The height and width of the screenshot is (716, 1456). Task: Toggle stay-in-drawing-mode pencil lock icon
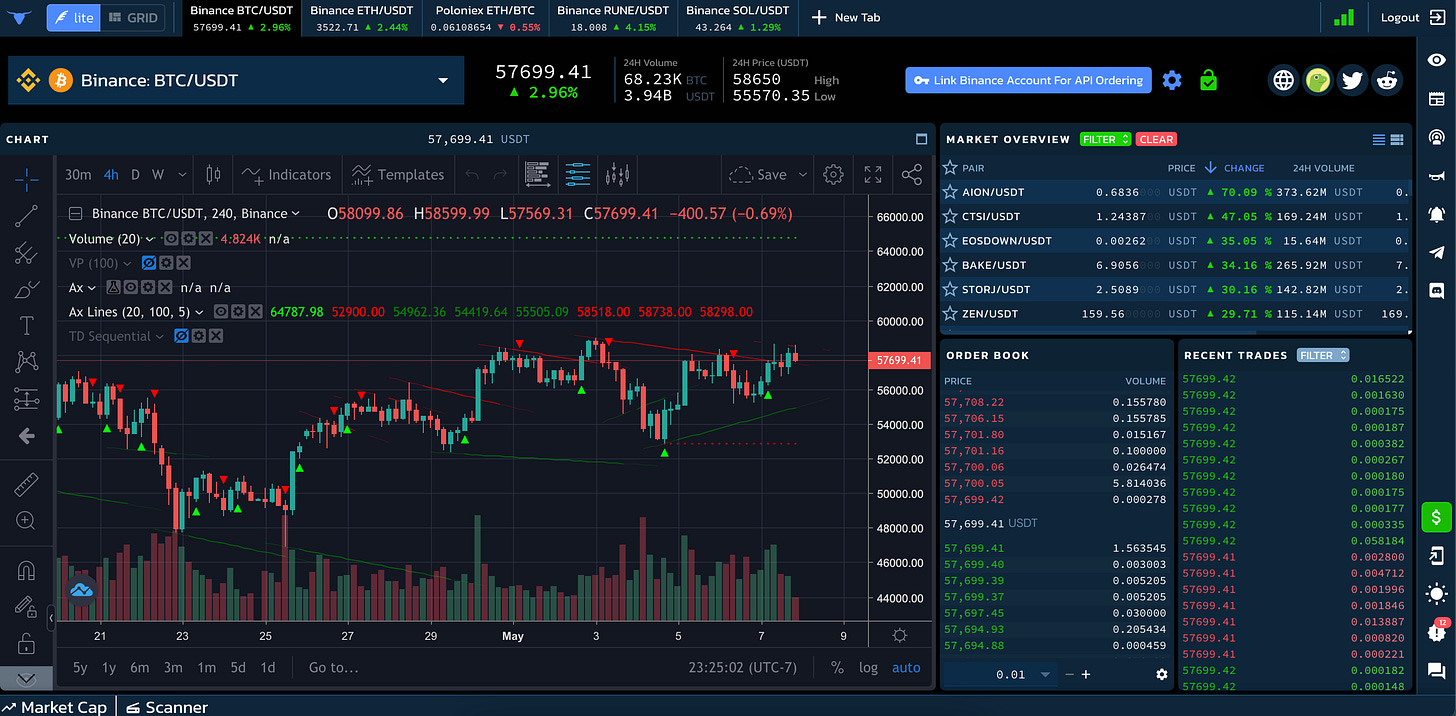26,606
